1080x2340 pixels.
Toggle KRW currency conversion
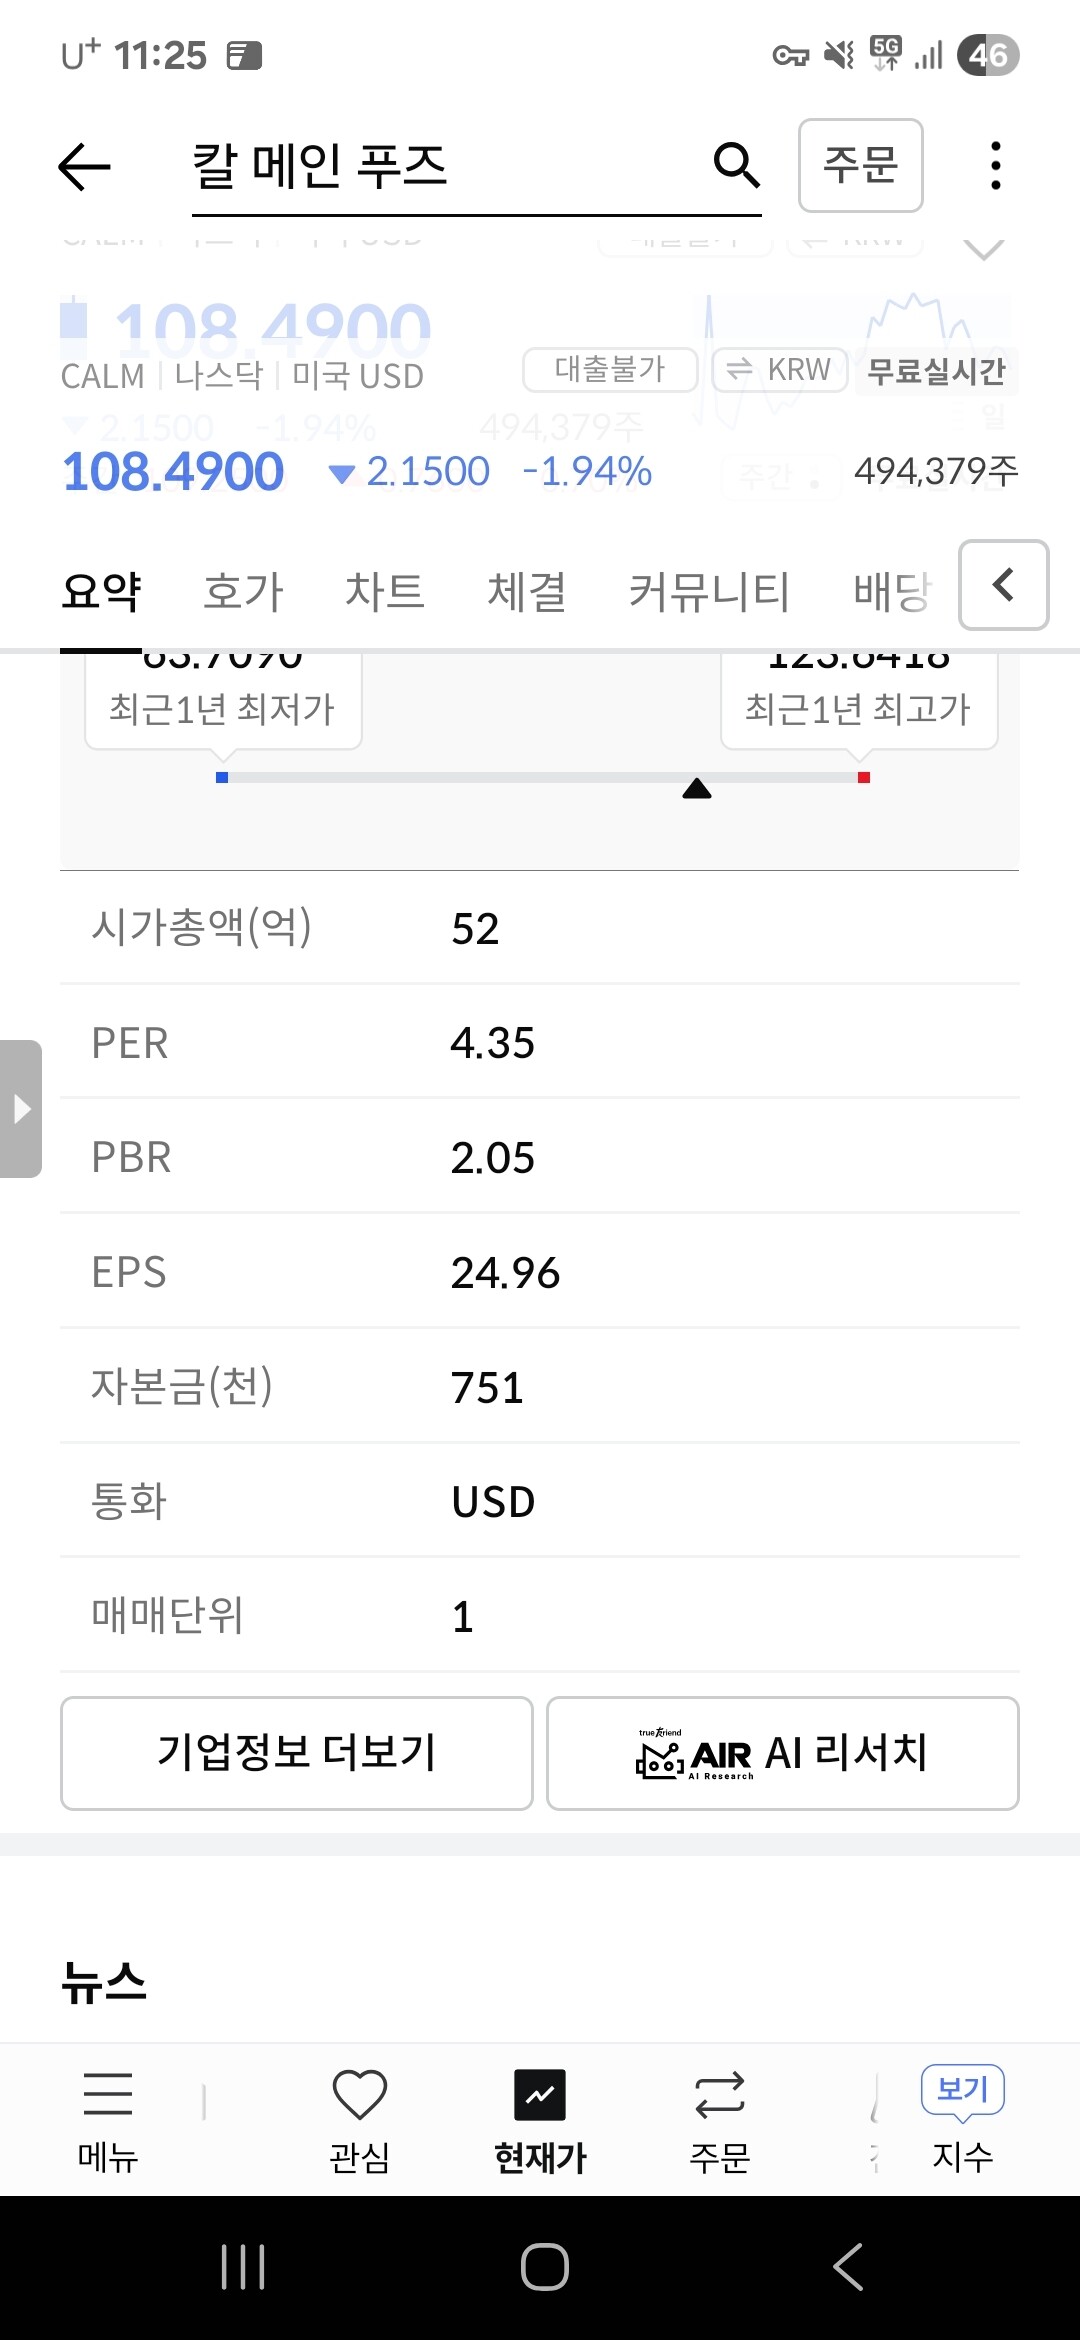[x=780, y=370]
